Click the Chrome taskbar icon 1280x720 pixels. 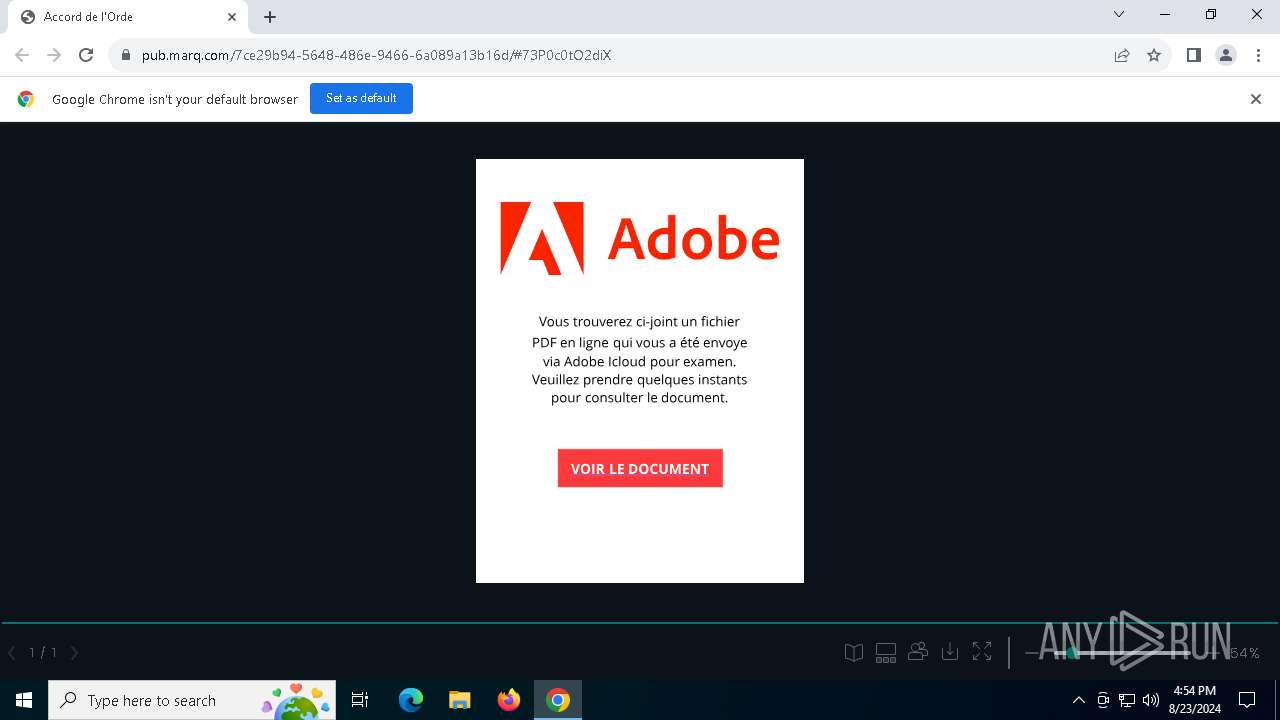point(558,700)
